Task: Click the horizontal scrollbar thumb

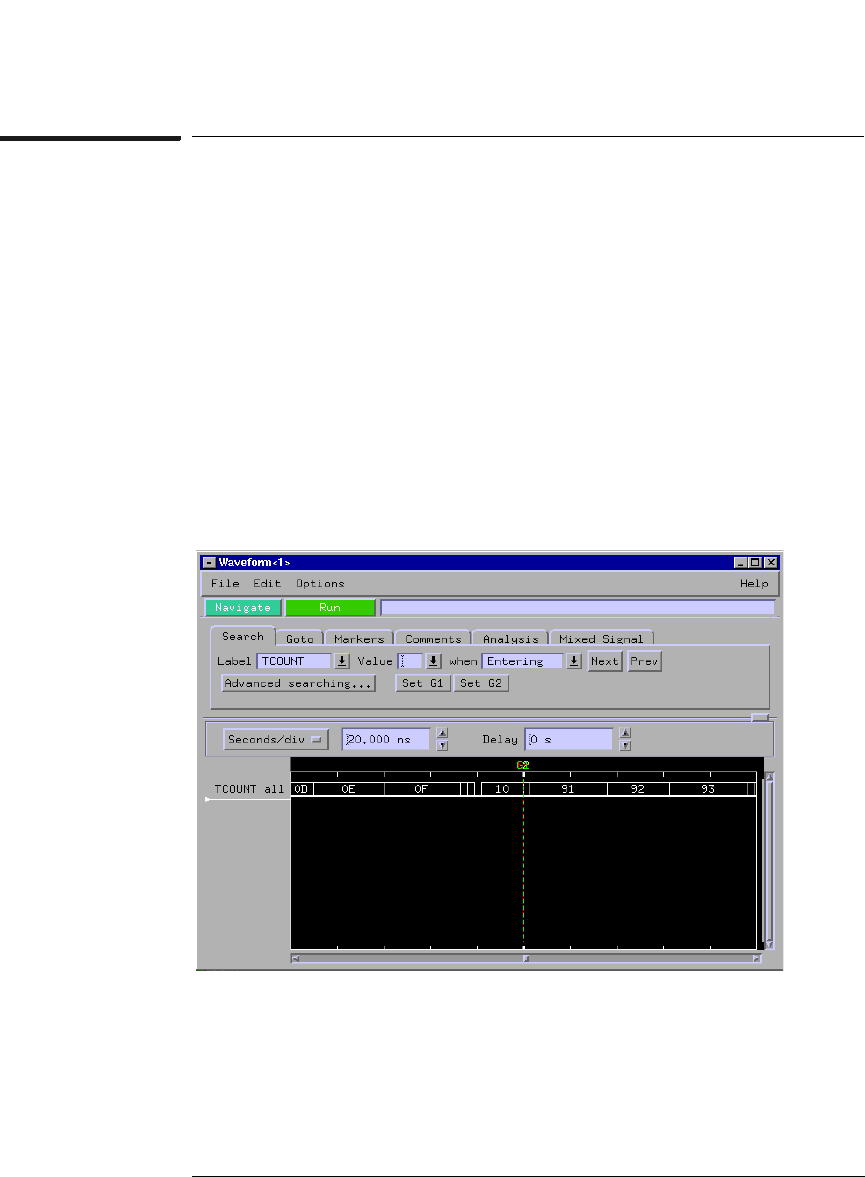Action: [526, 959]
